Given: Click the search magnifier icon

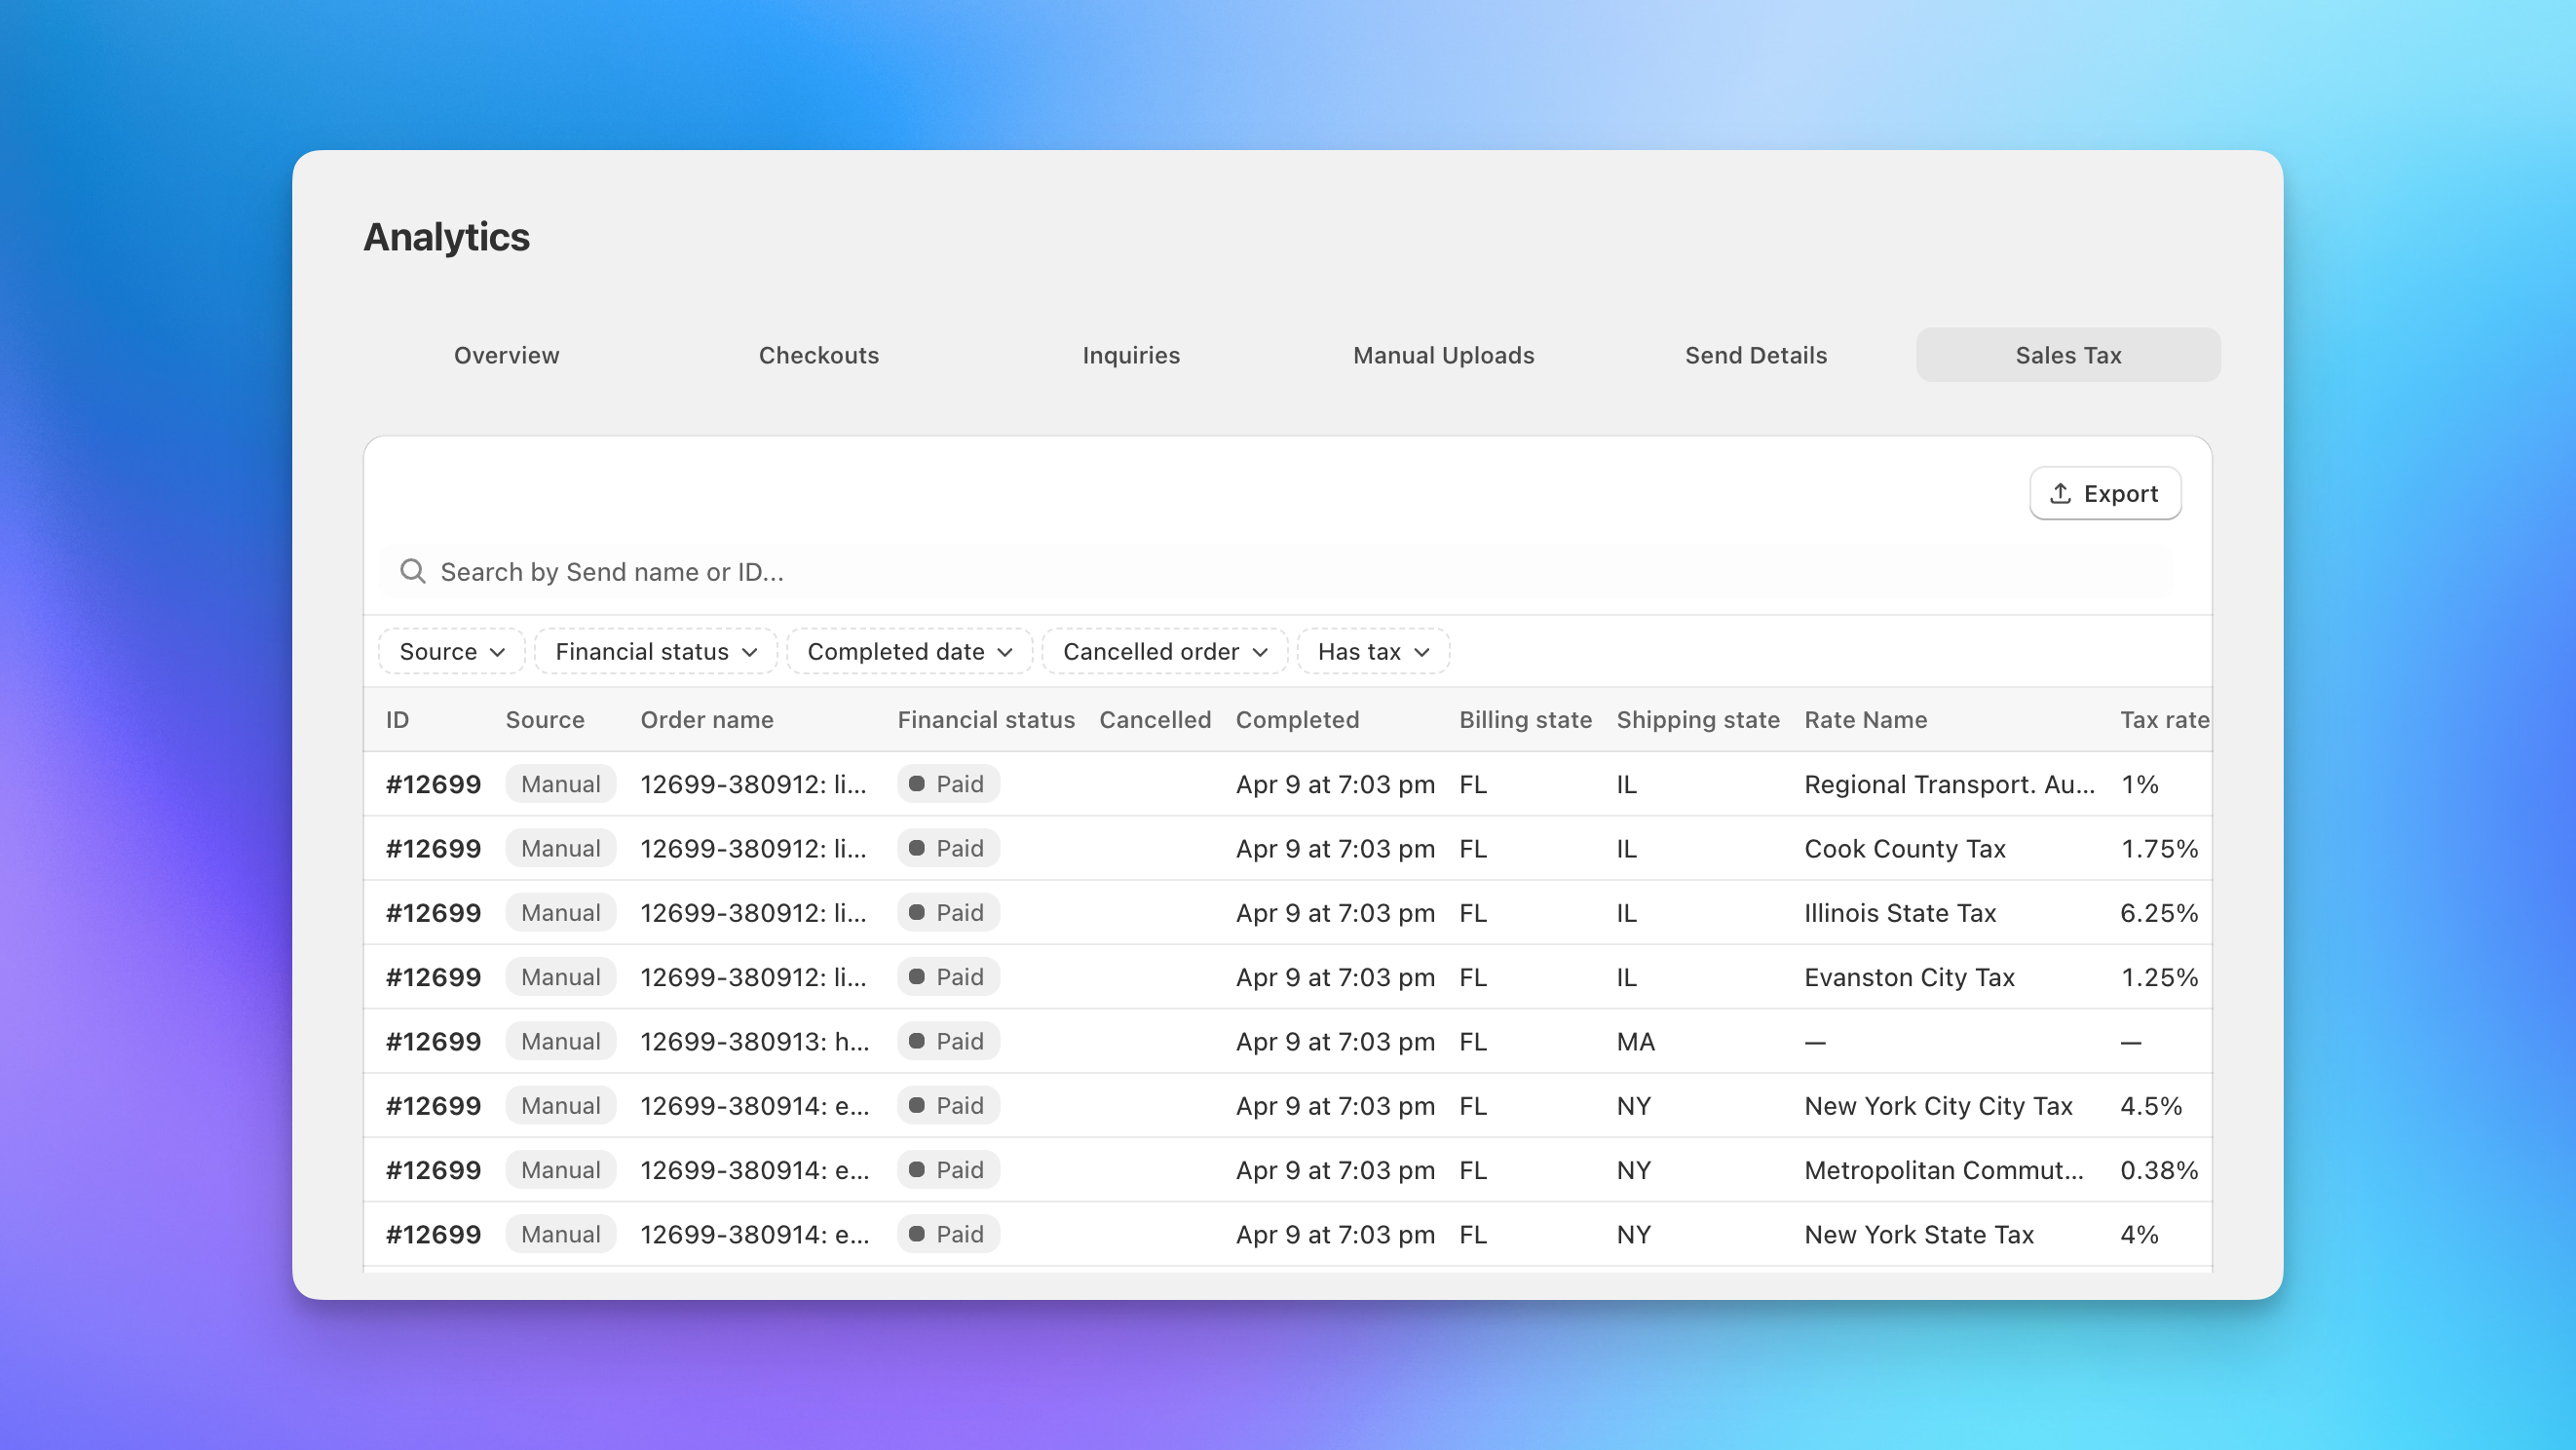Looking at the screenshot, I should (x=412, y=571).
